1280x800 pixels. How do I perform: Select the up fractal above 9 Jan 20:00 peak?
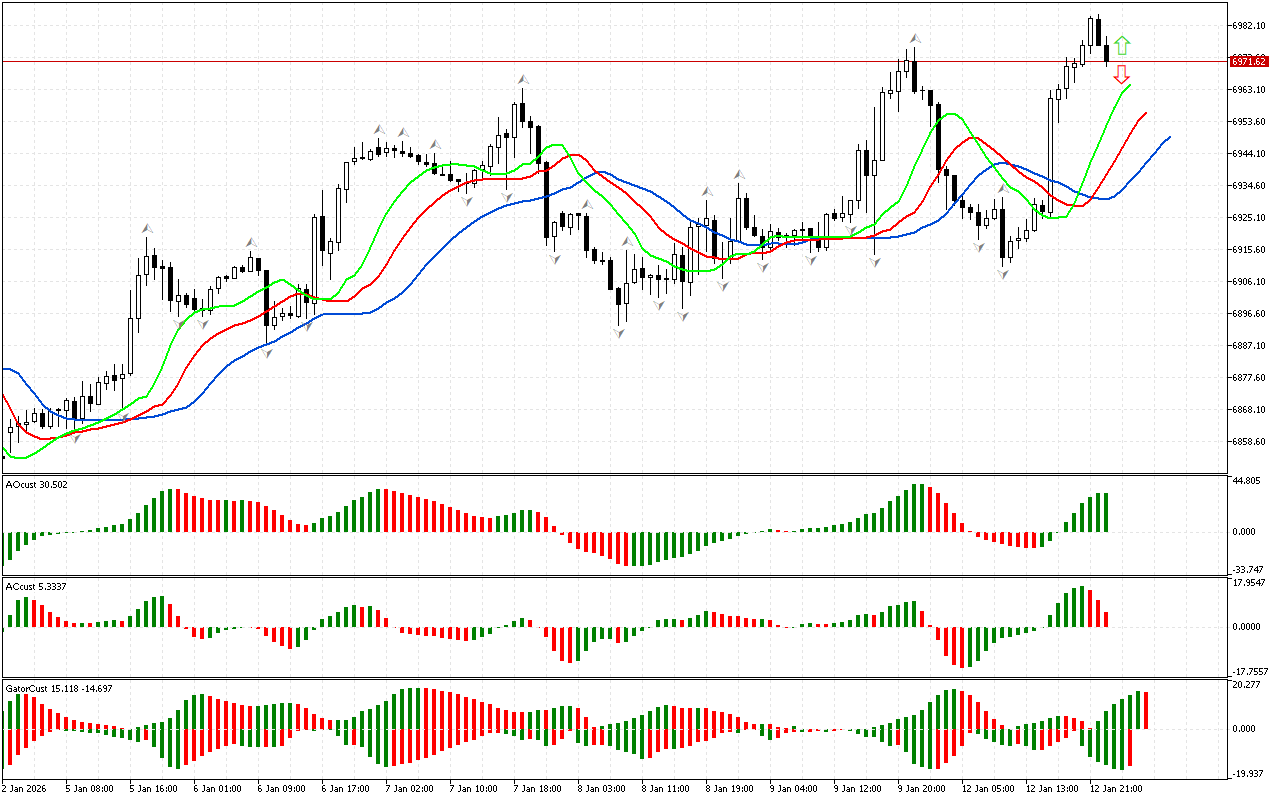[913, 39]
